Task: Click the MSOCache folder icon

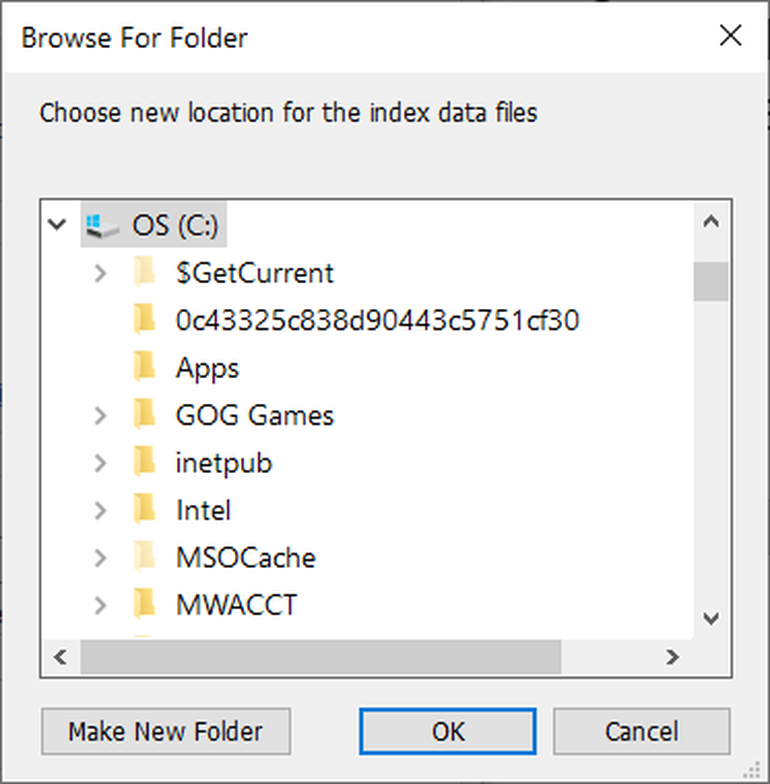Action: (145, 557)
